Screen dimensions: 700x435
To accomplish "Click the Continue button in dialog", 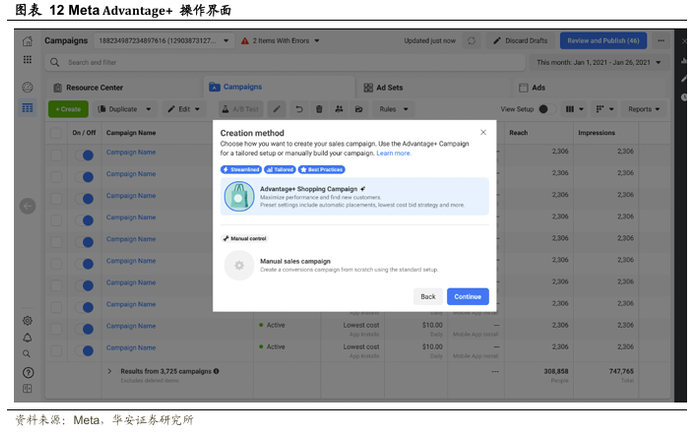I will point(468,297).
